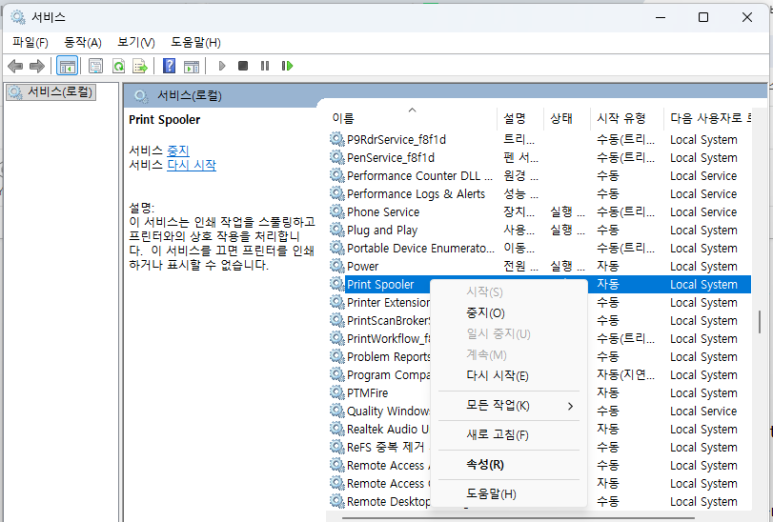The width and height of the screenshot is (773, 522).
Task: Click the 다시 시작 service link
Action: [192, 165]
